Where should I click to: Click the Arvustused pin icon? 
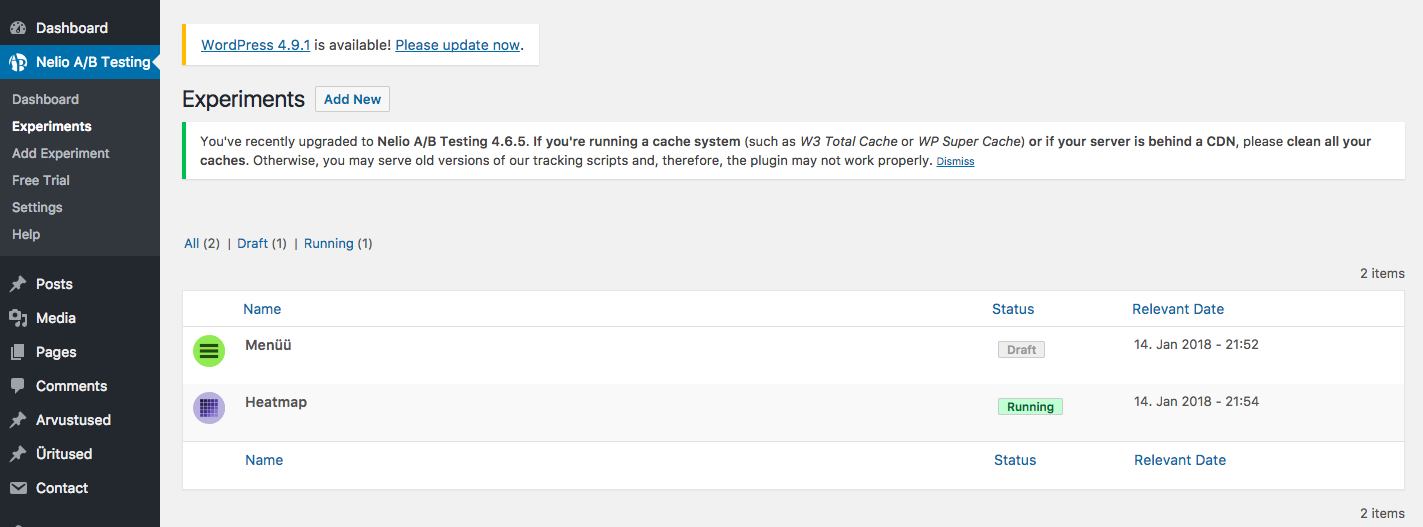[x=18, y=420]
